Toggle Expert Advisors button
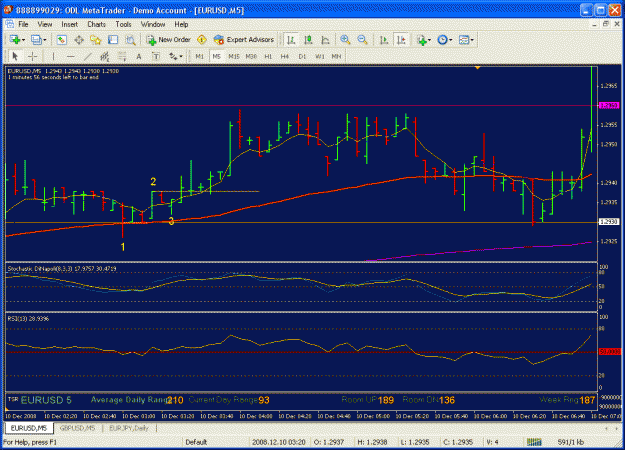 click(x=244, y=40)
